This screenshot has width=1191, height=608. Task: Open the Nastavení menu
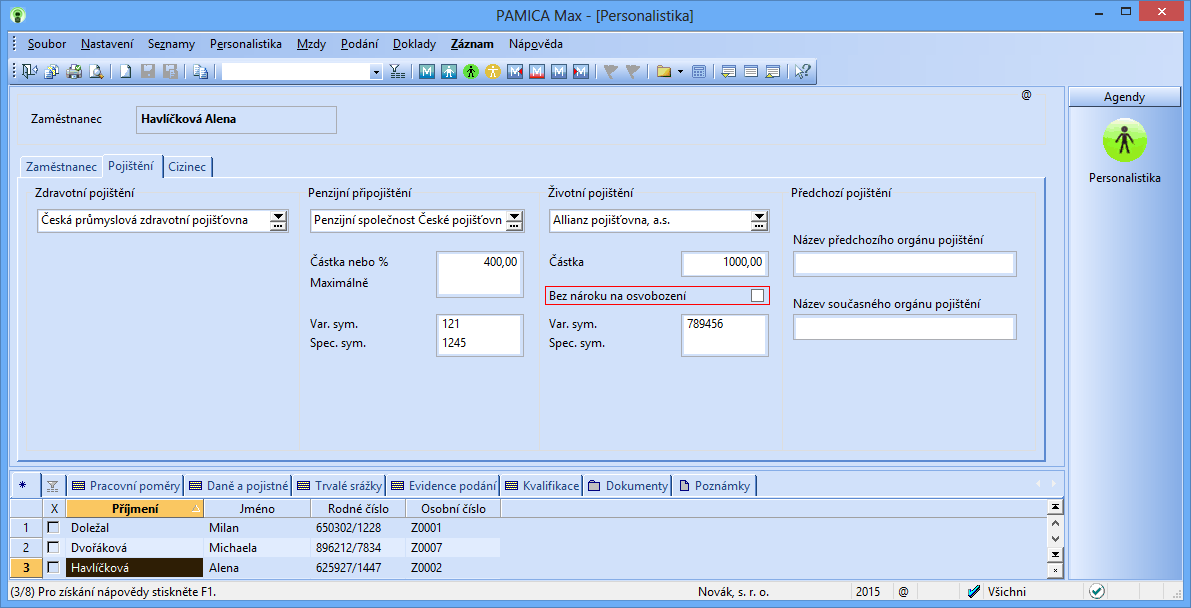point(107,44)
